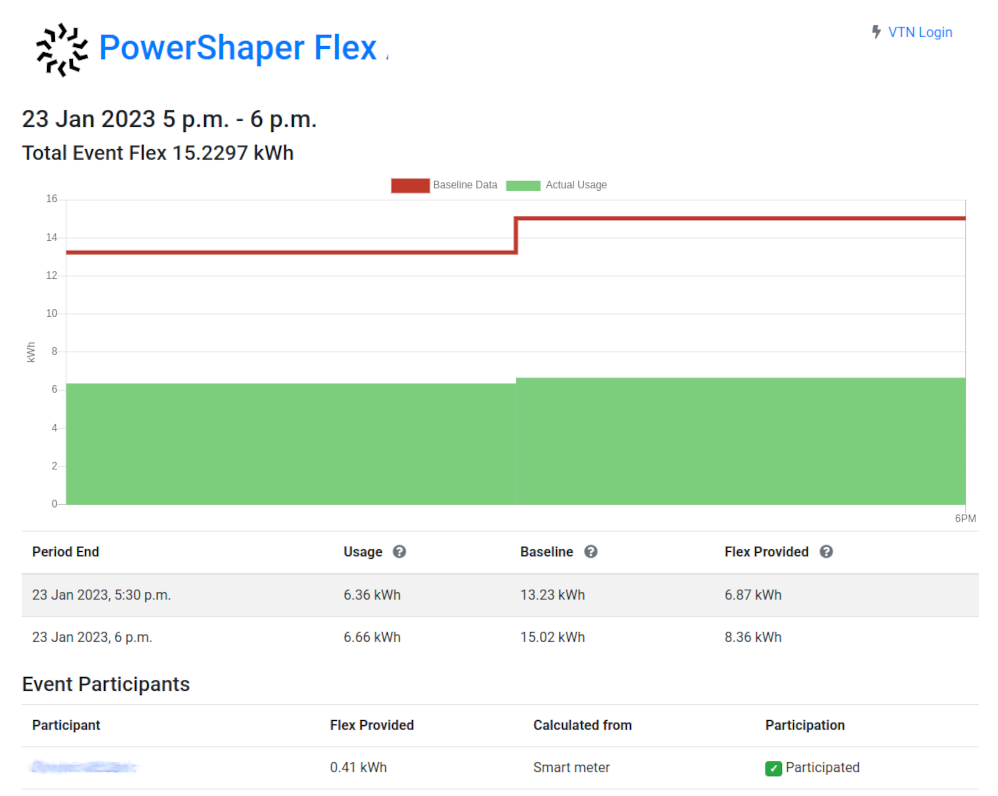
Task: Click the green usage bar for first half-hour
Action: [x=290, y=444]
